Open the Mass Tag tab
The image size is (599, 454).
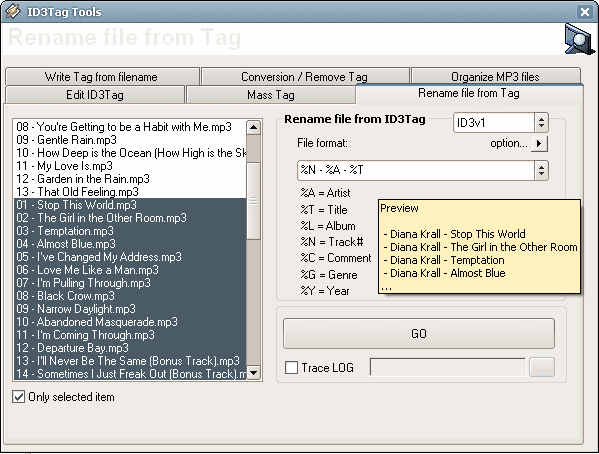click(271, 95)
